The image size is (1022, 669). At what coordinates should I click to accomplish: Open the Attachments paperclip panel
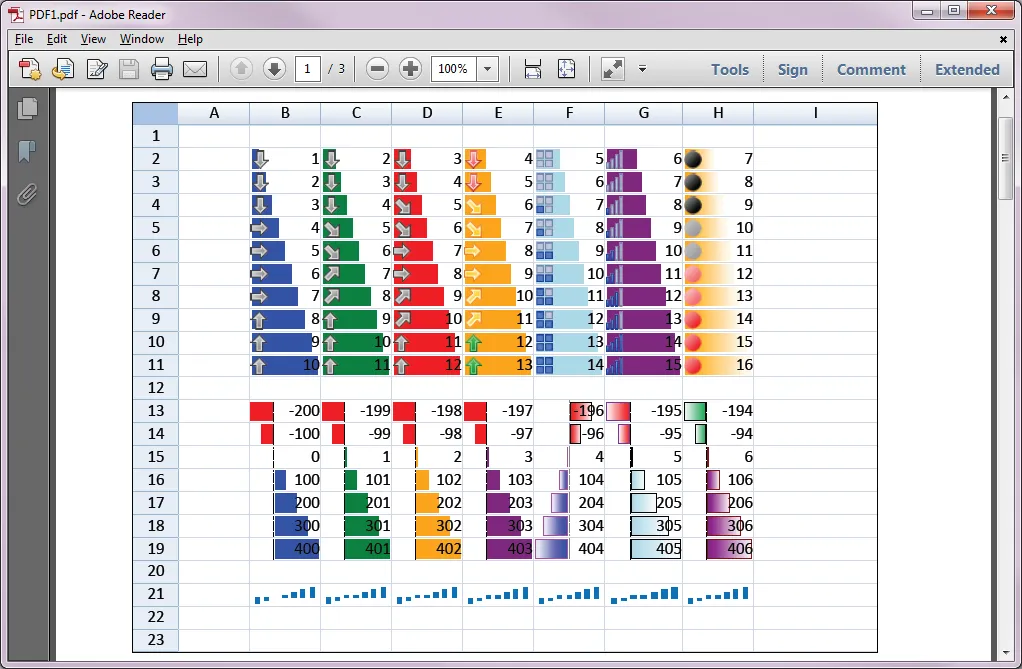click(27, 194)
